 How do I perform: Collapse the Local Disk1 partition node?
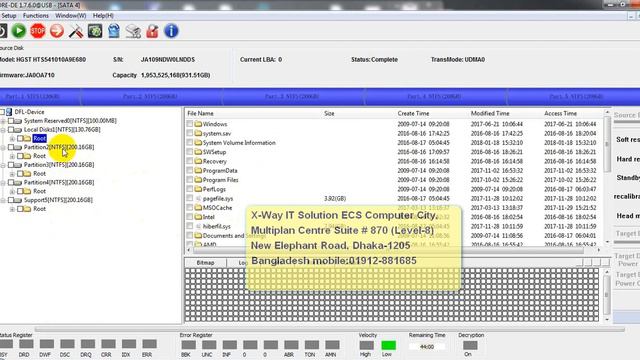coord(3,130)
